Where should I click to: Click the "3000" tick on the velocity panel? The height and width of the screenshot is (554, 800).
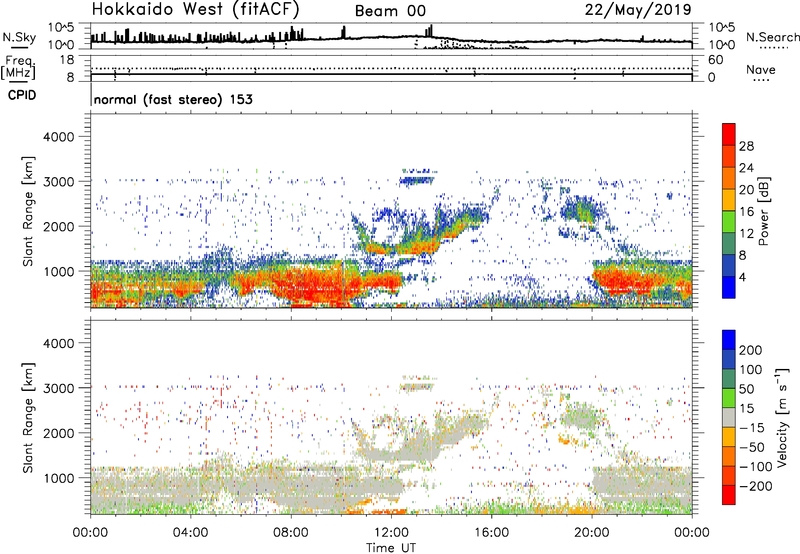58,388
